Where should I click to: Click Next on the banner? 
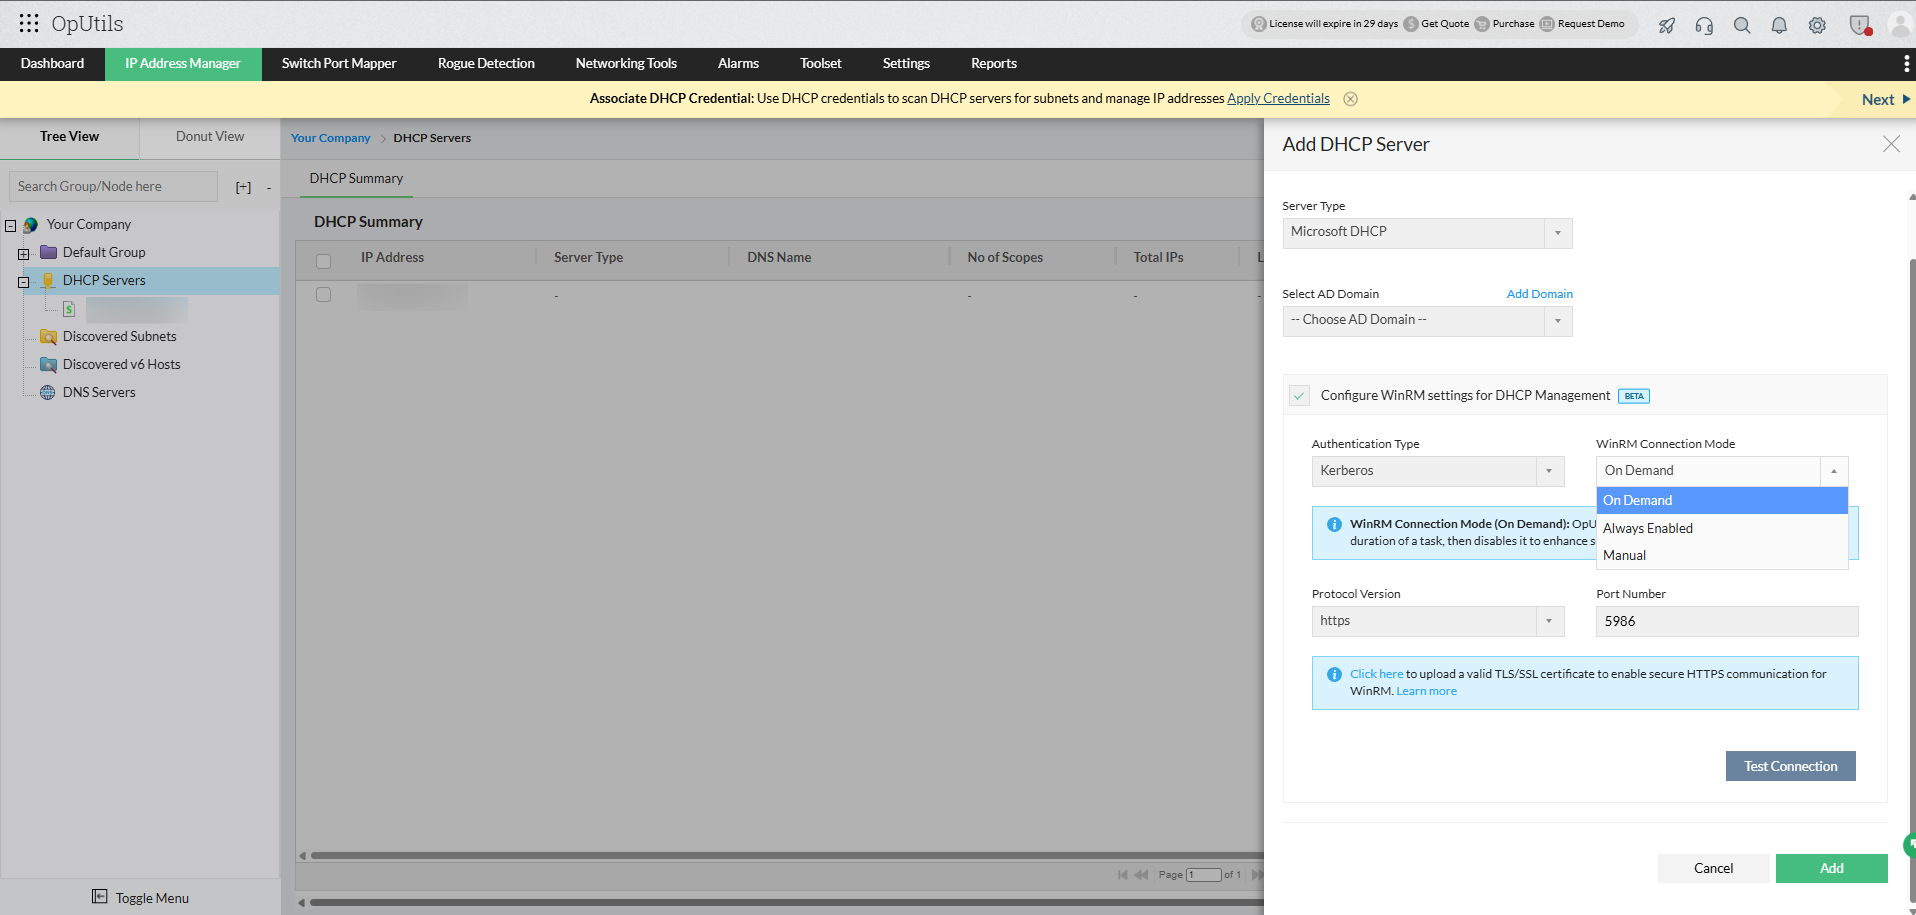(x=1885, y=100)
